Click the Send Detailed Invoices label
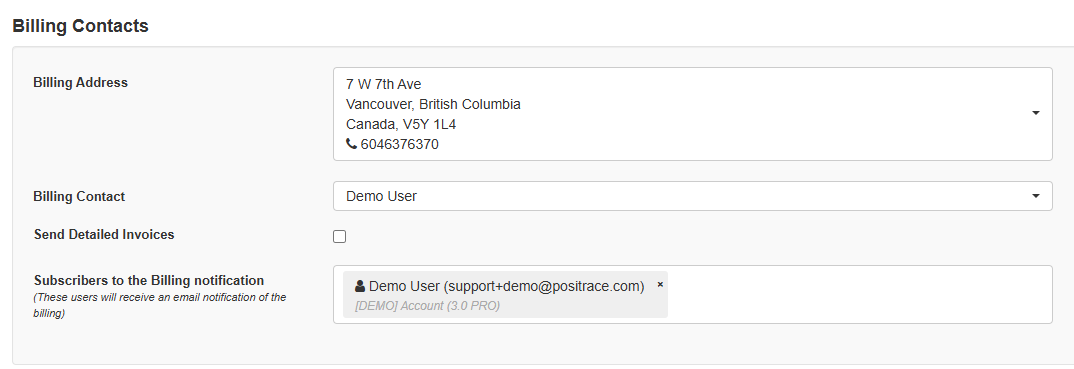The width and height of the screenshot is (1074, 369). pos(104,234)
